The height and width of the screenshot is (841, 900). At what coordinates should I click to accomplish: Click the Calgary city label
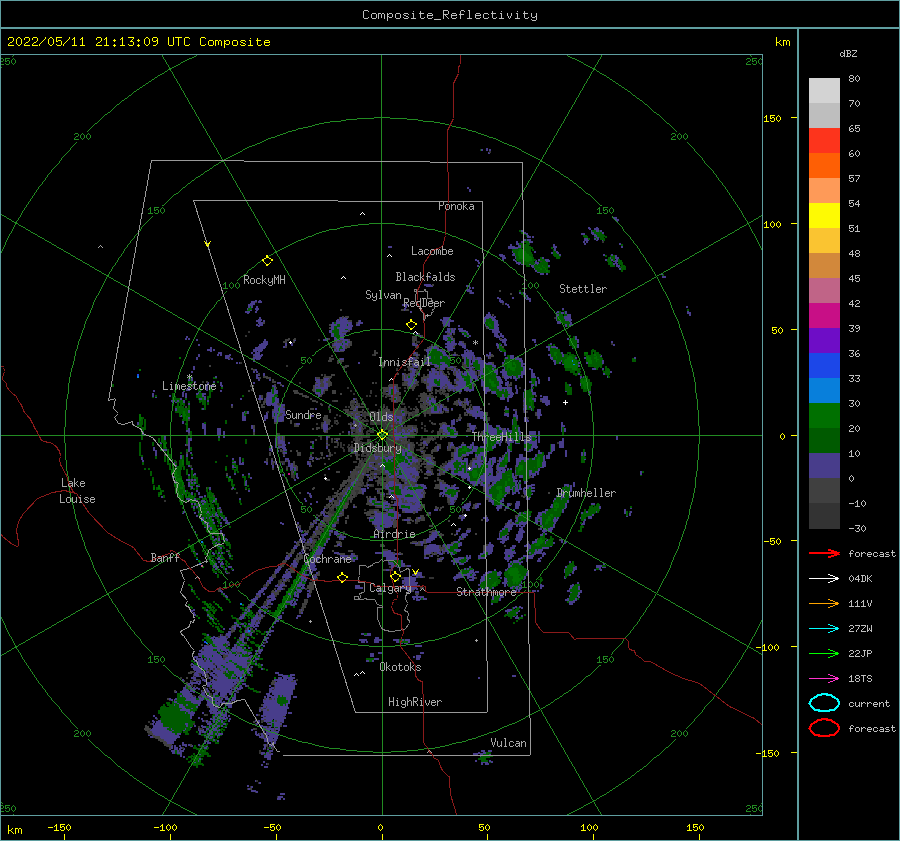pyautogui.click(x=390, y=588)
